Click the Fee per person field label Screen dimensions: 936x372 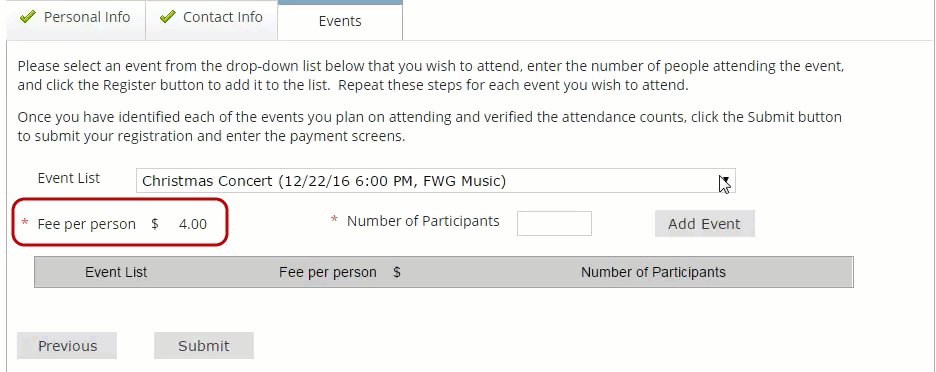[x=87, y=225]
